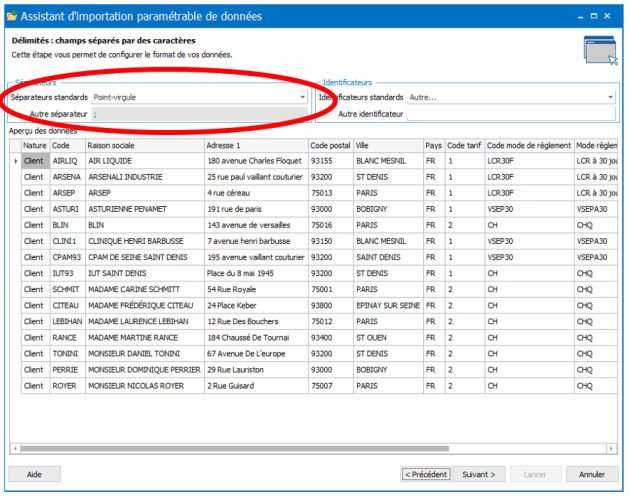Click the Place du 8 mai 1945 cell
This screenshot has width=630, height=499.
[256, 274]
